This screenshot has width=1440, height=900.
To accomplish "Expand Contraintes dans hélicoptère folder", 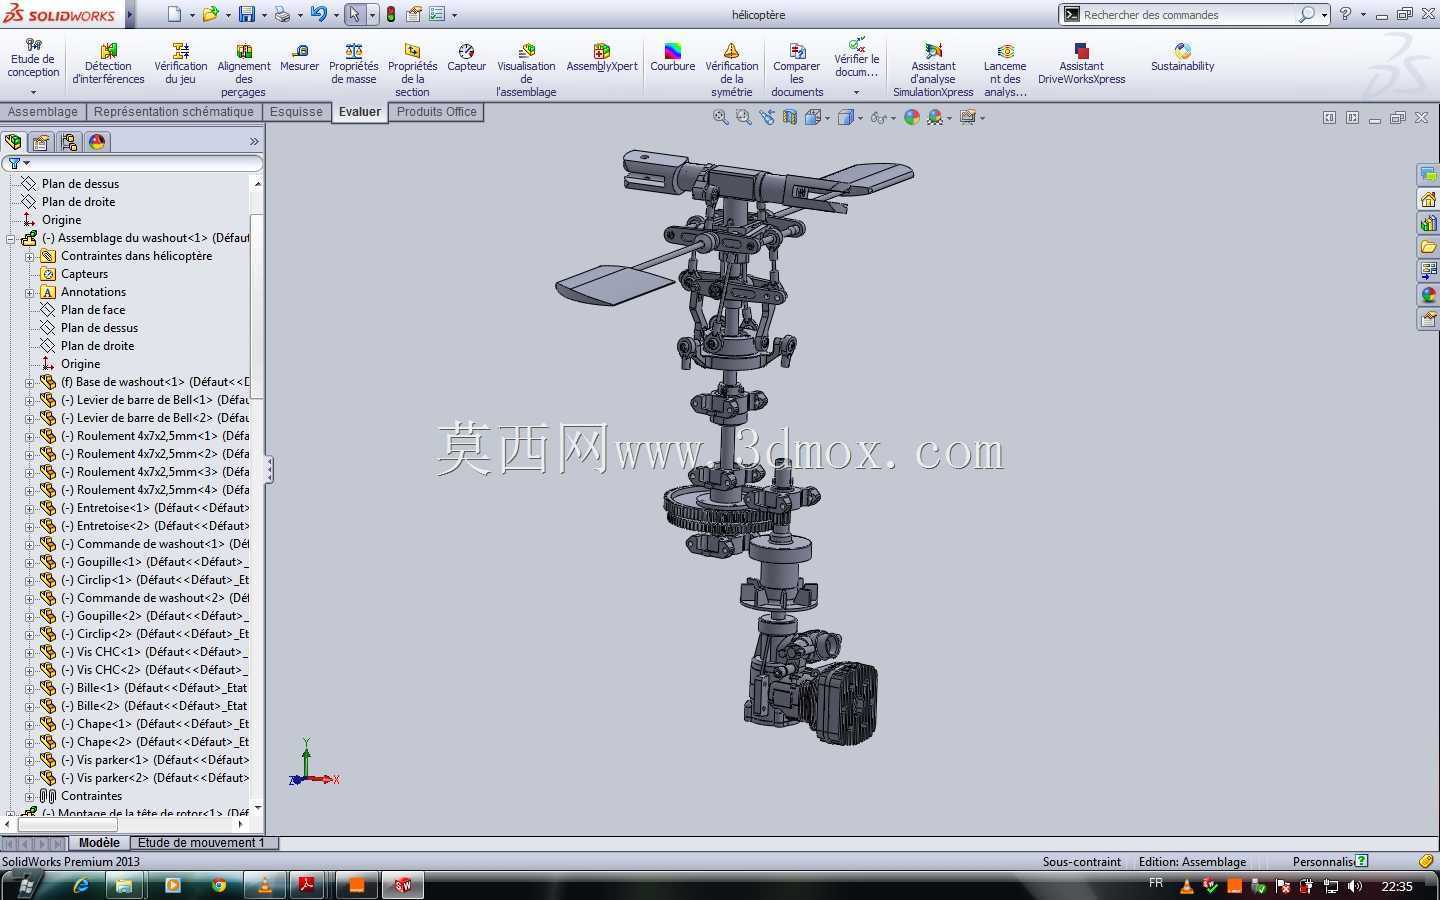I will pyautogui.click(x=30, y=256).
